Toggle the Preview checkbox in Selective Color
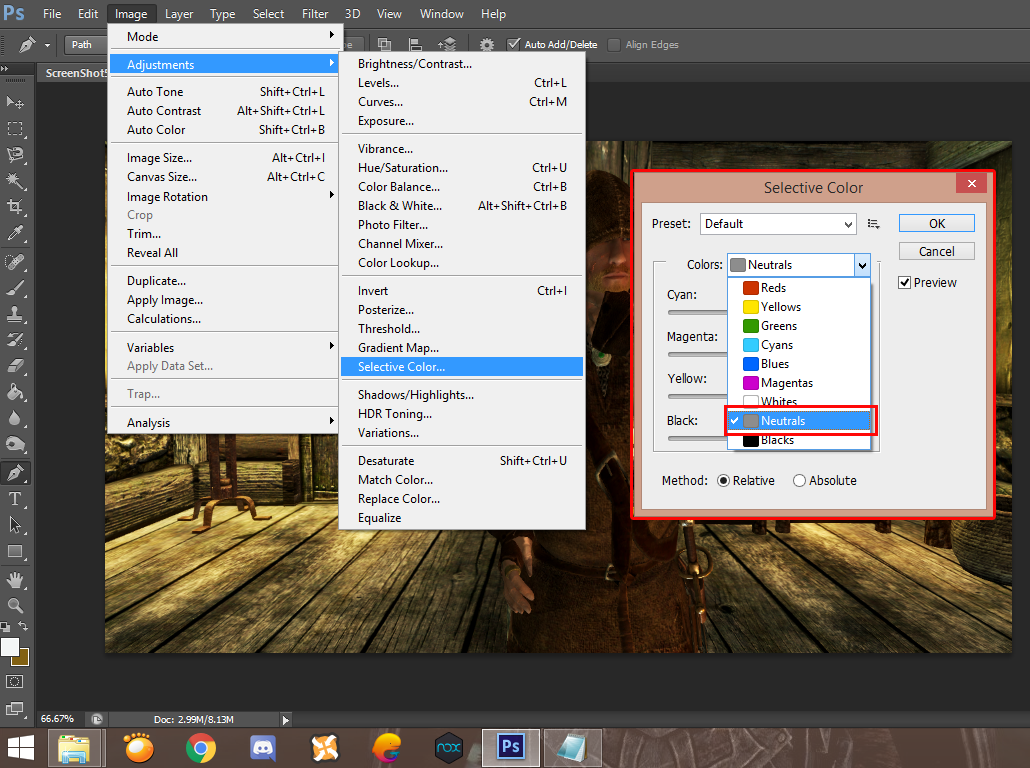The height and width of the screenshot is (768, 1030). tap(905, 282)
